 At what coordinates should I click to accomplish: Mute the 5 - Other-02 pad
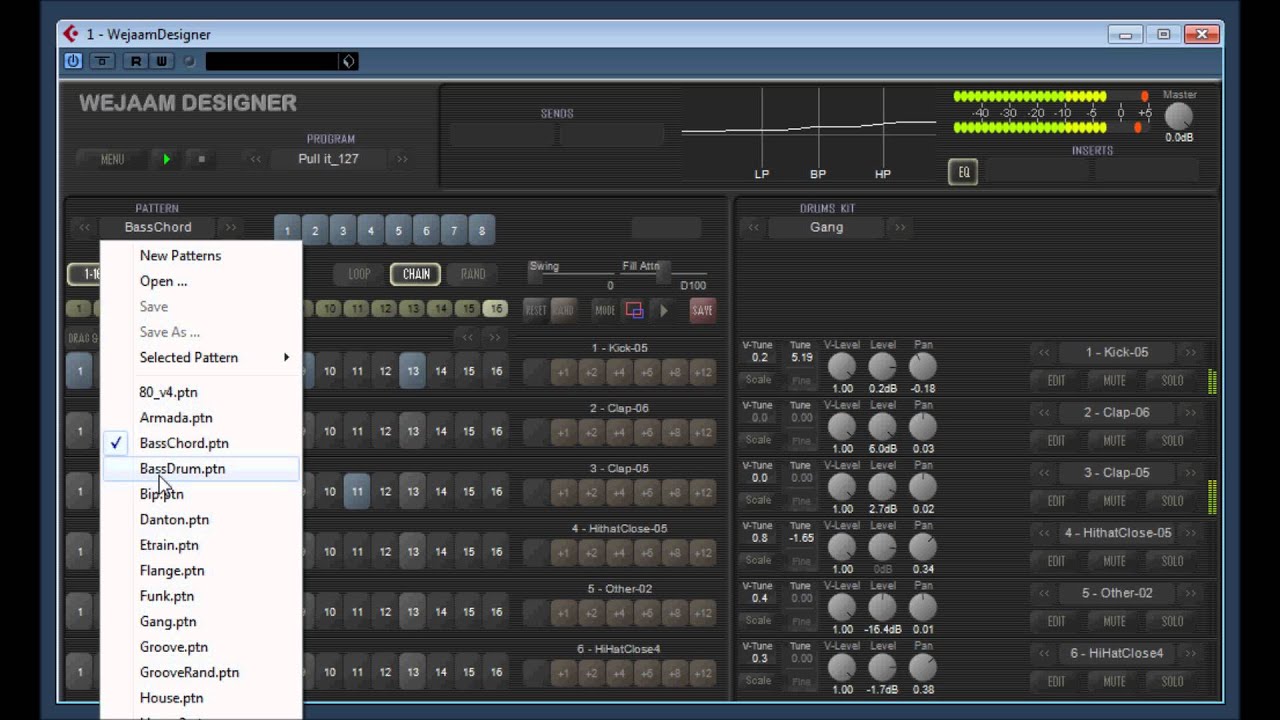[1114, 621]
